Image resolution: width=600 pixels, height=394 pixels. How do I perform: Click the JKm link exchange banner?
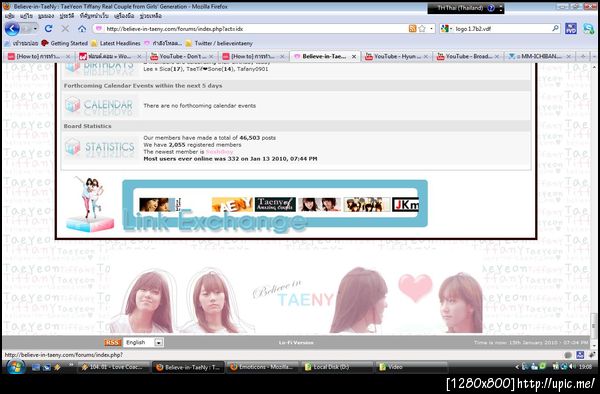click(x=405, y=205)
